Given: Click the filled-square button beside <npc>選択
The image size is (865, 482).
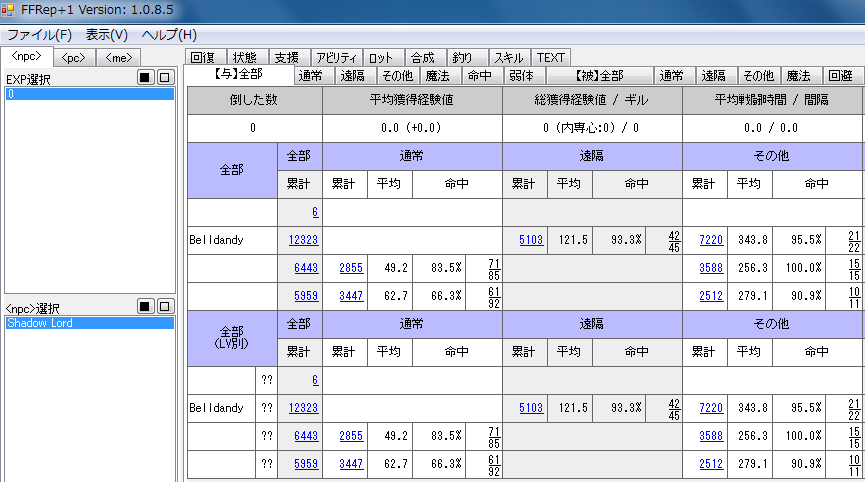Looking at the screenshot, I should coord(146,307).
